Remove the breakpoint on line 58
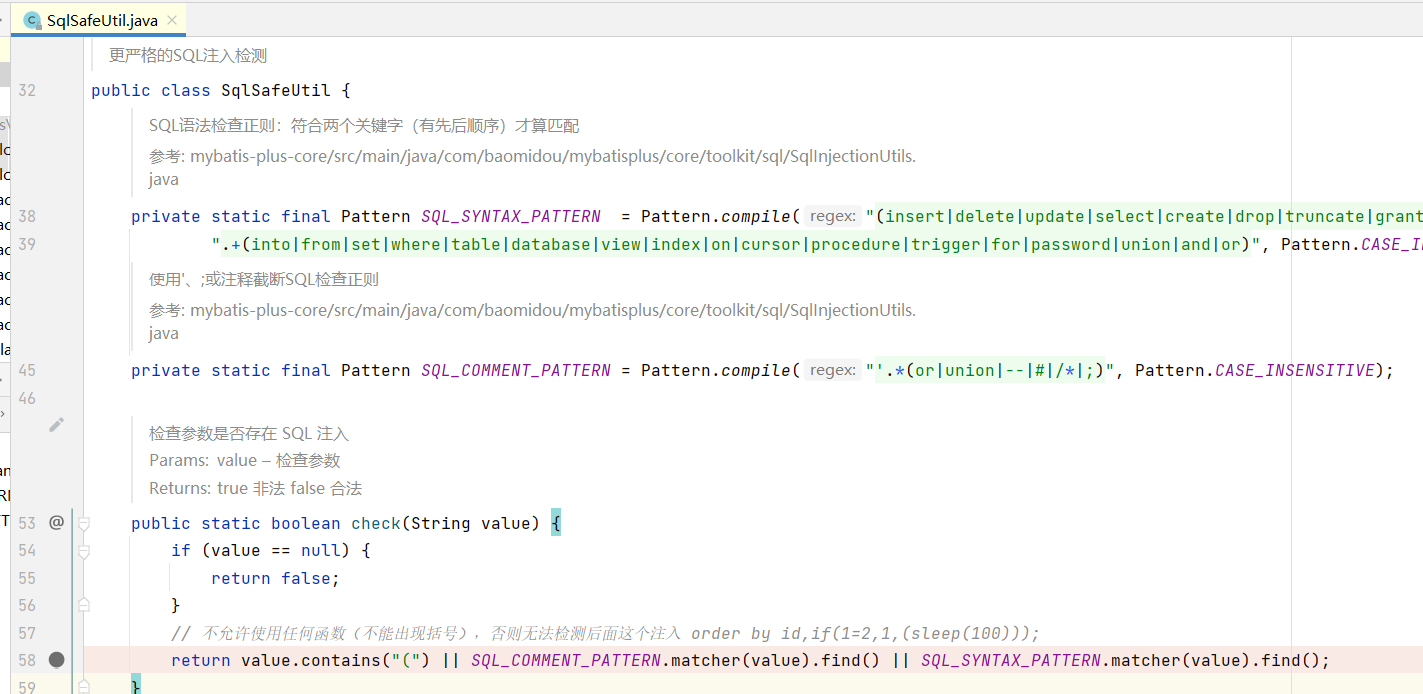Screen dimensions: 1423x694 coord(56,660)
